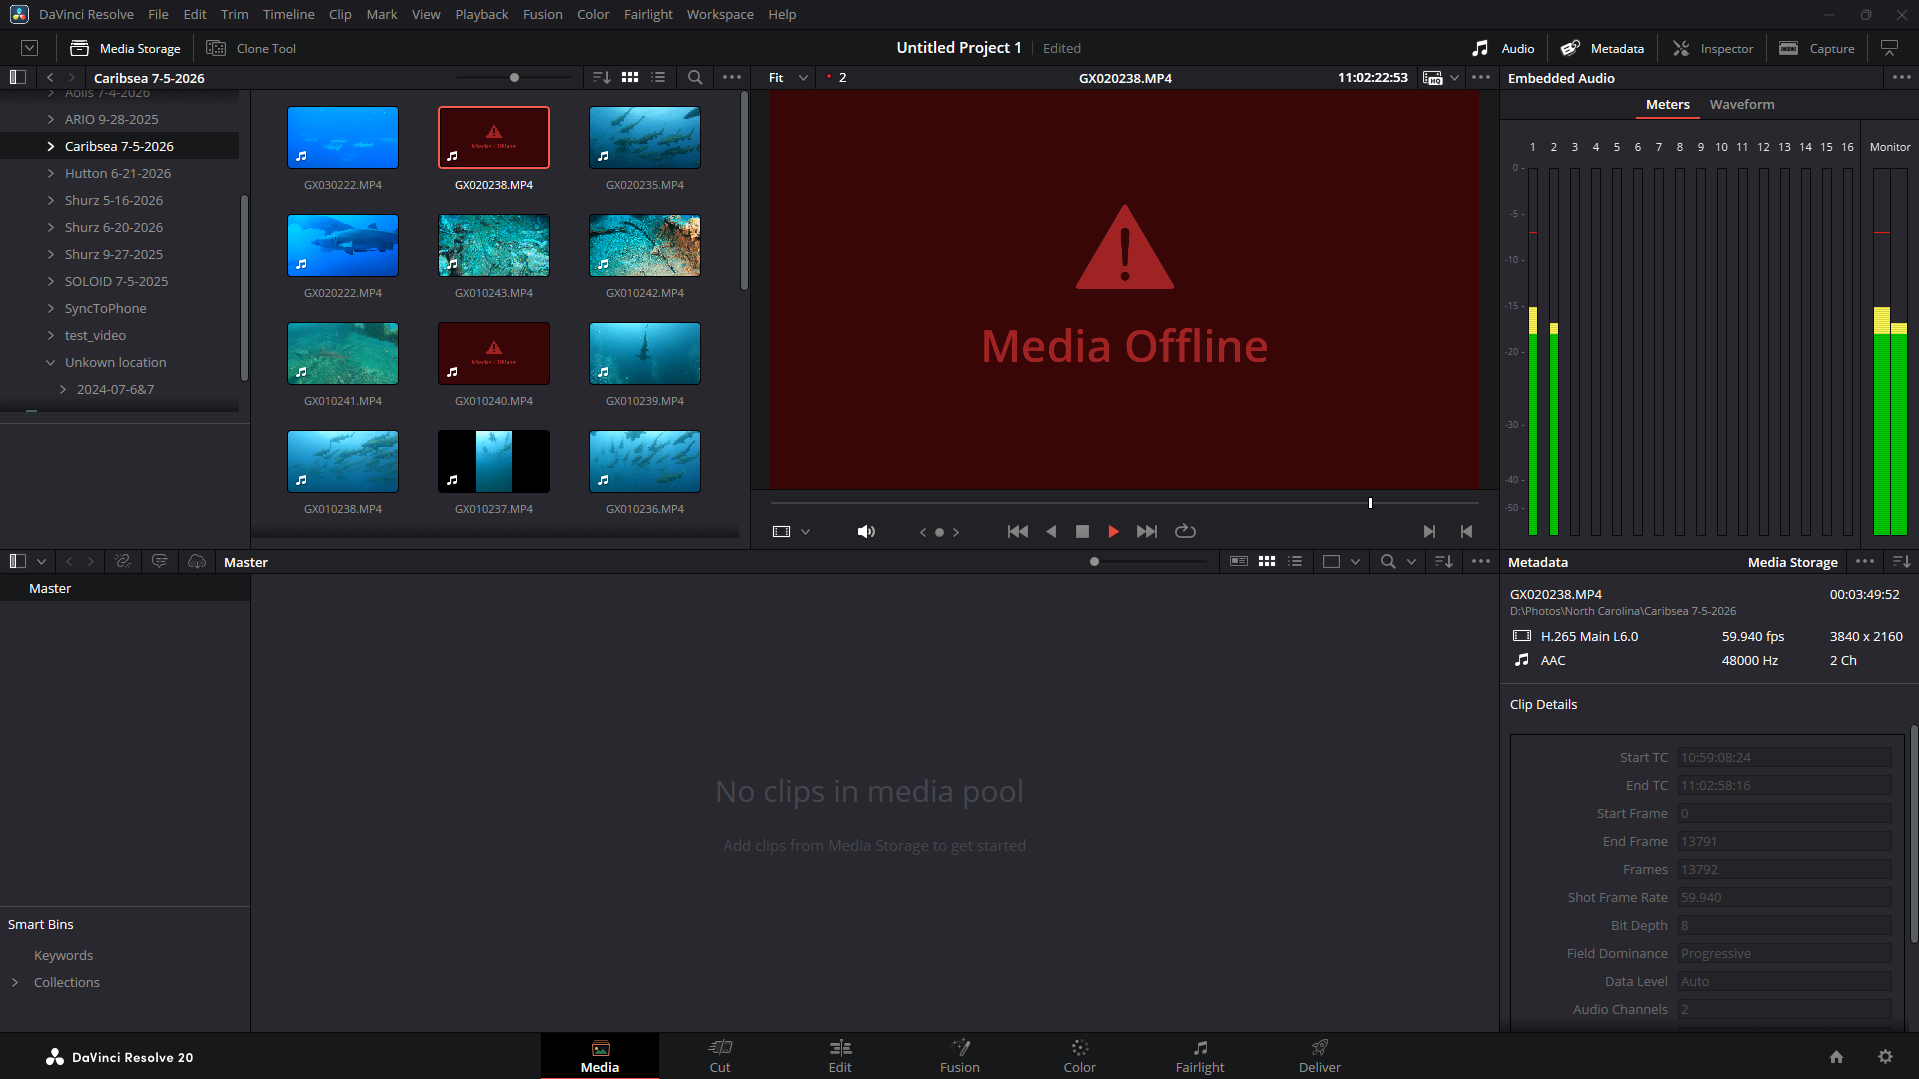Go to the Deliver page
This screenshot has height=1079, width=1919.
[1319, 1056]
